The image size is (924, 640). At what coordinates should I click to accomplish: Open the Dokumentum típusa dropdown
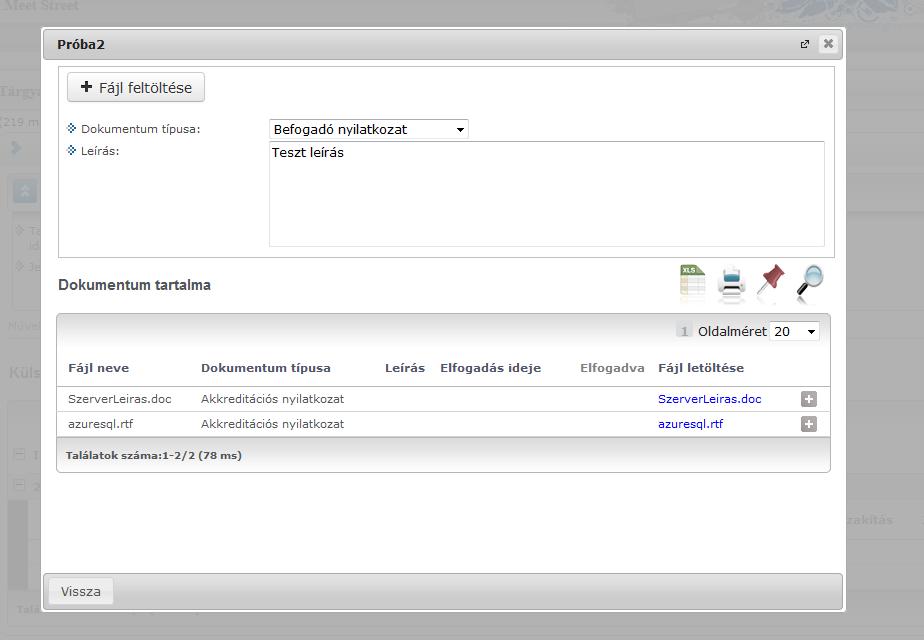[x=368, y=129]
